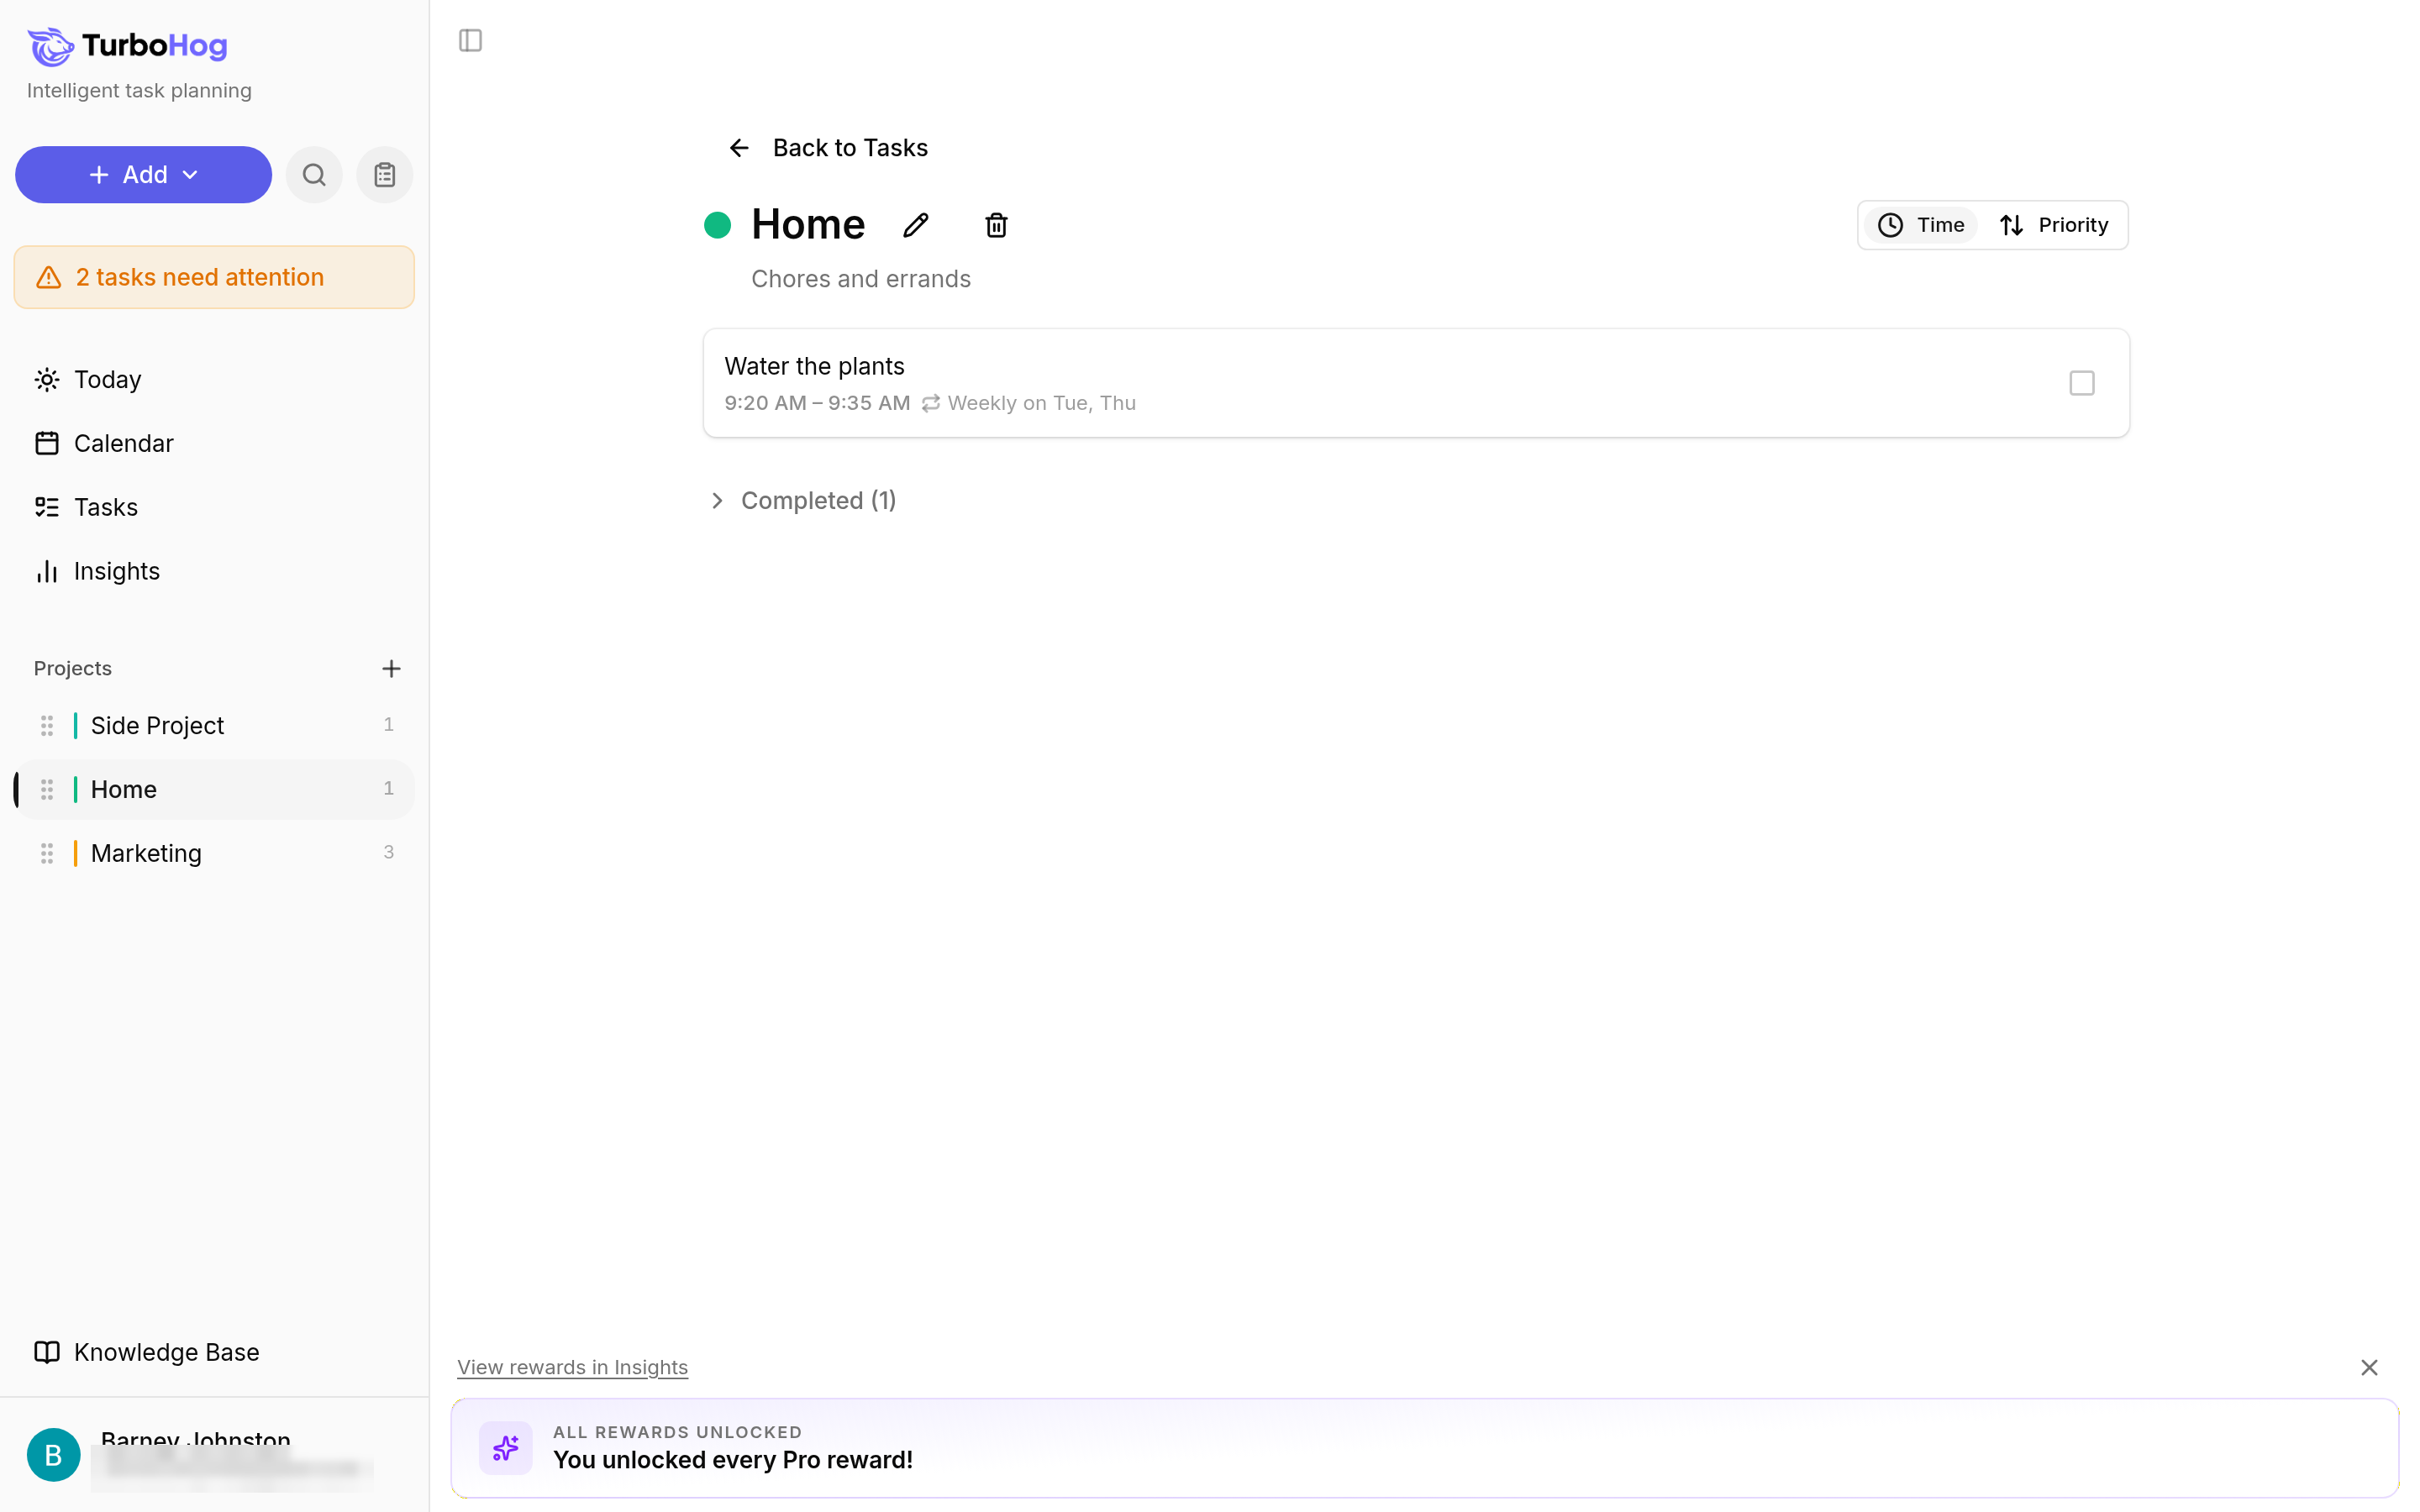
Task: Add a new project with plus icon
Action: point(391,668)
